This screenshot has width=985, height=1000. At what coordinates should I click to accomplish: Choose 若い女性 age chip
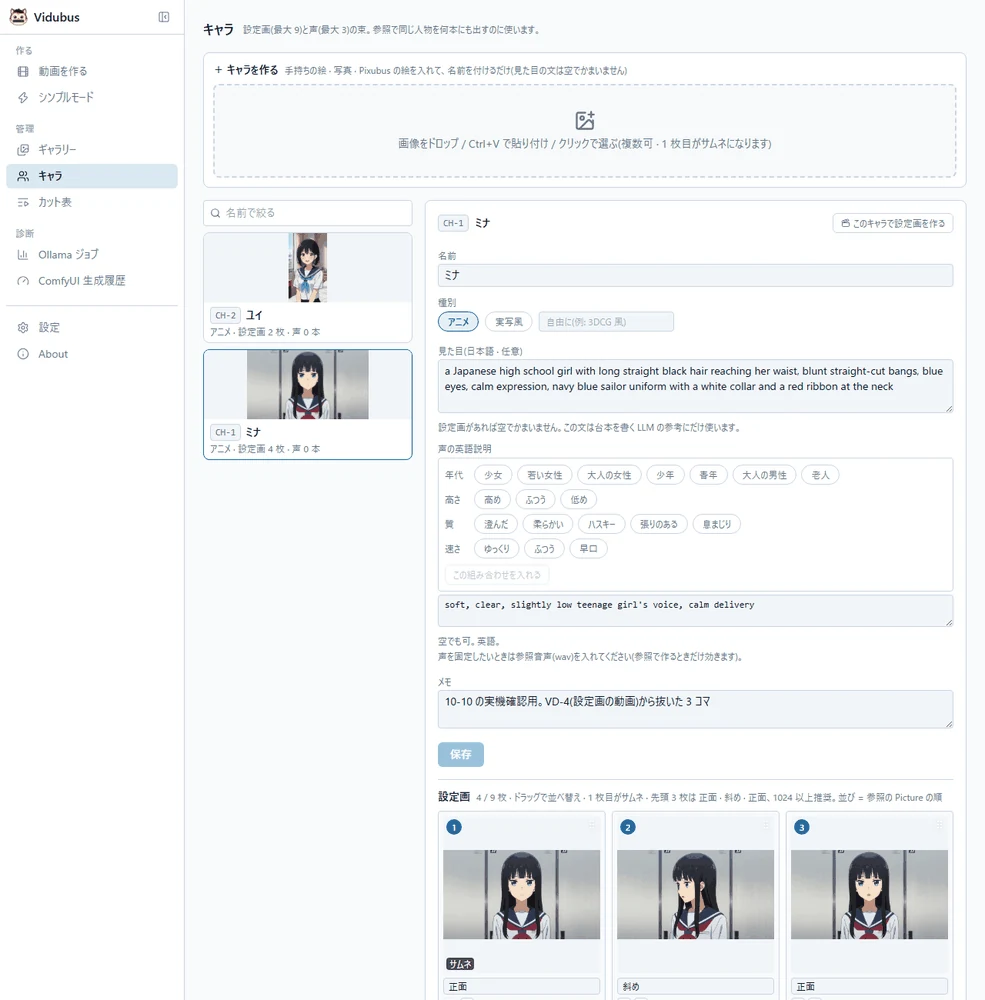click(x=545, y=475)
